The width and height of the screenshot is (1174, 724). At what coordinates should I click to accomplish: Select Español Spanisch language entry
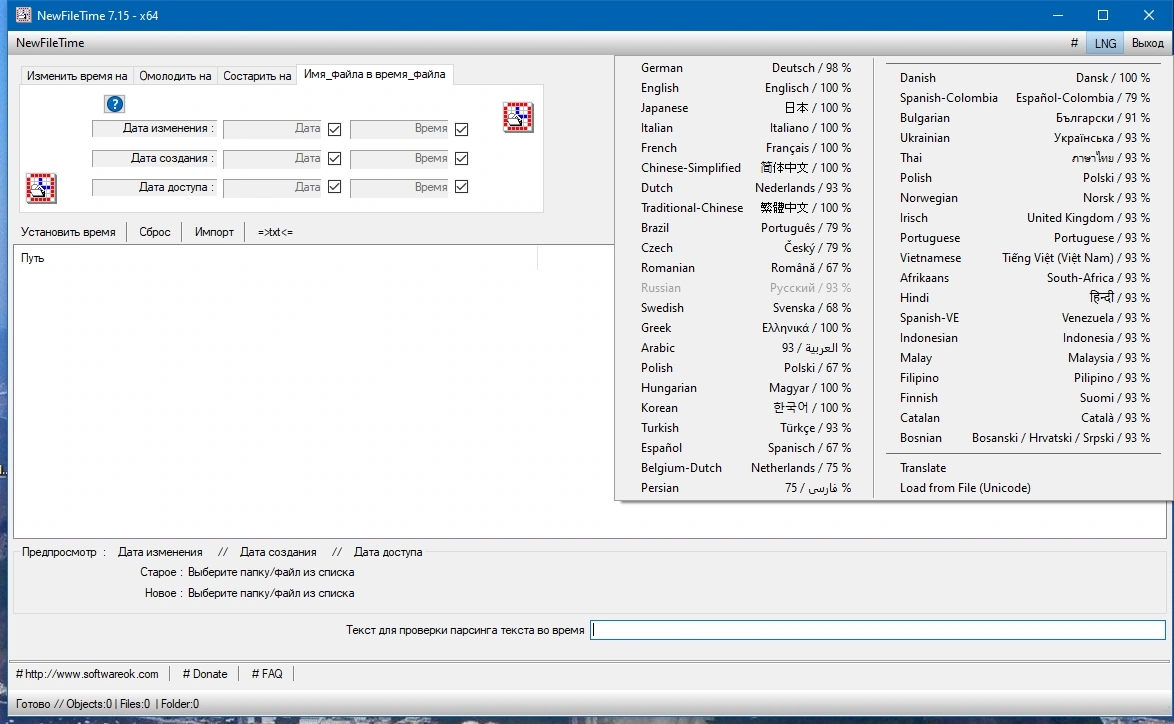pyautogui.click(x=746, y=448)
